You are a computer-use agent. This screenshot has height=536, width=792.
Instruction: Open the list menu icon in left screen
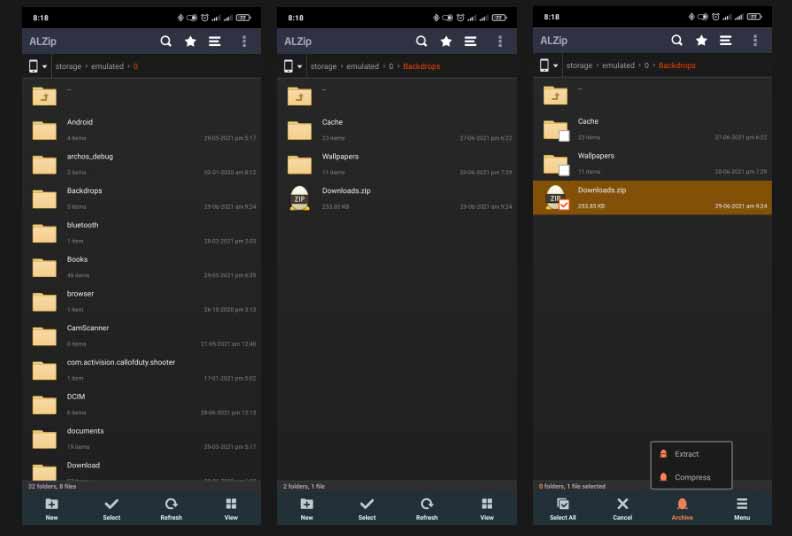pyautogui.click(x=215, y=41)
